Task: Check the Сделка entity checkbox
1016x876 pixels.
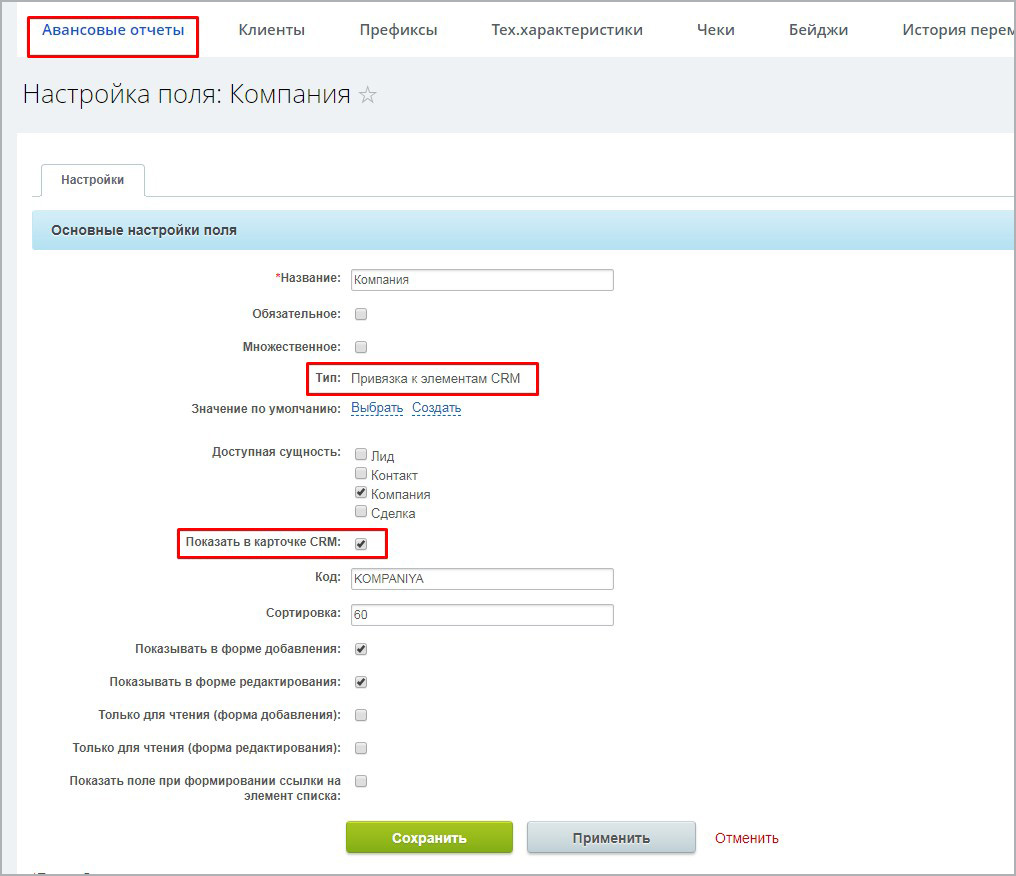Action: [x=361, y=512]
